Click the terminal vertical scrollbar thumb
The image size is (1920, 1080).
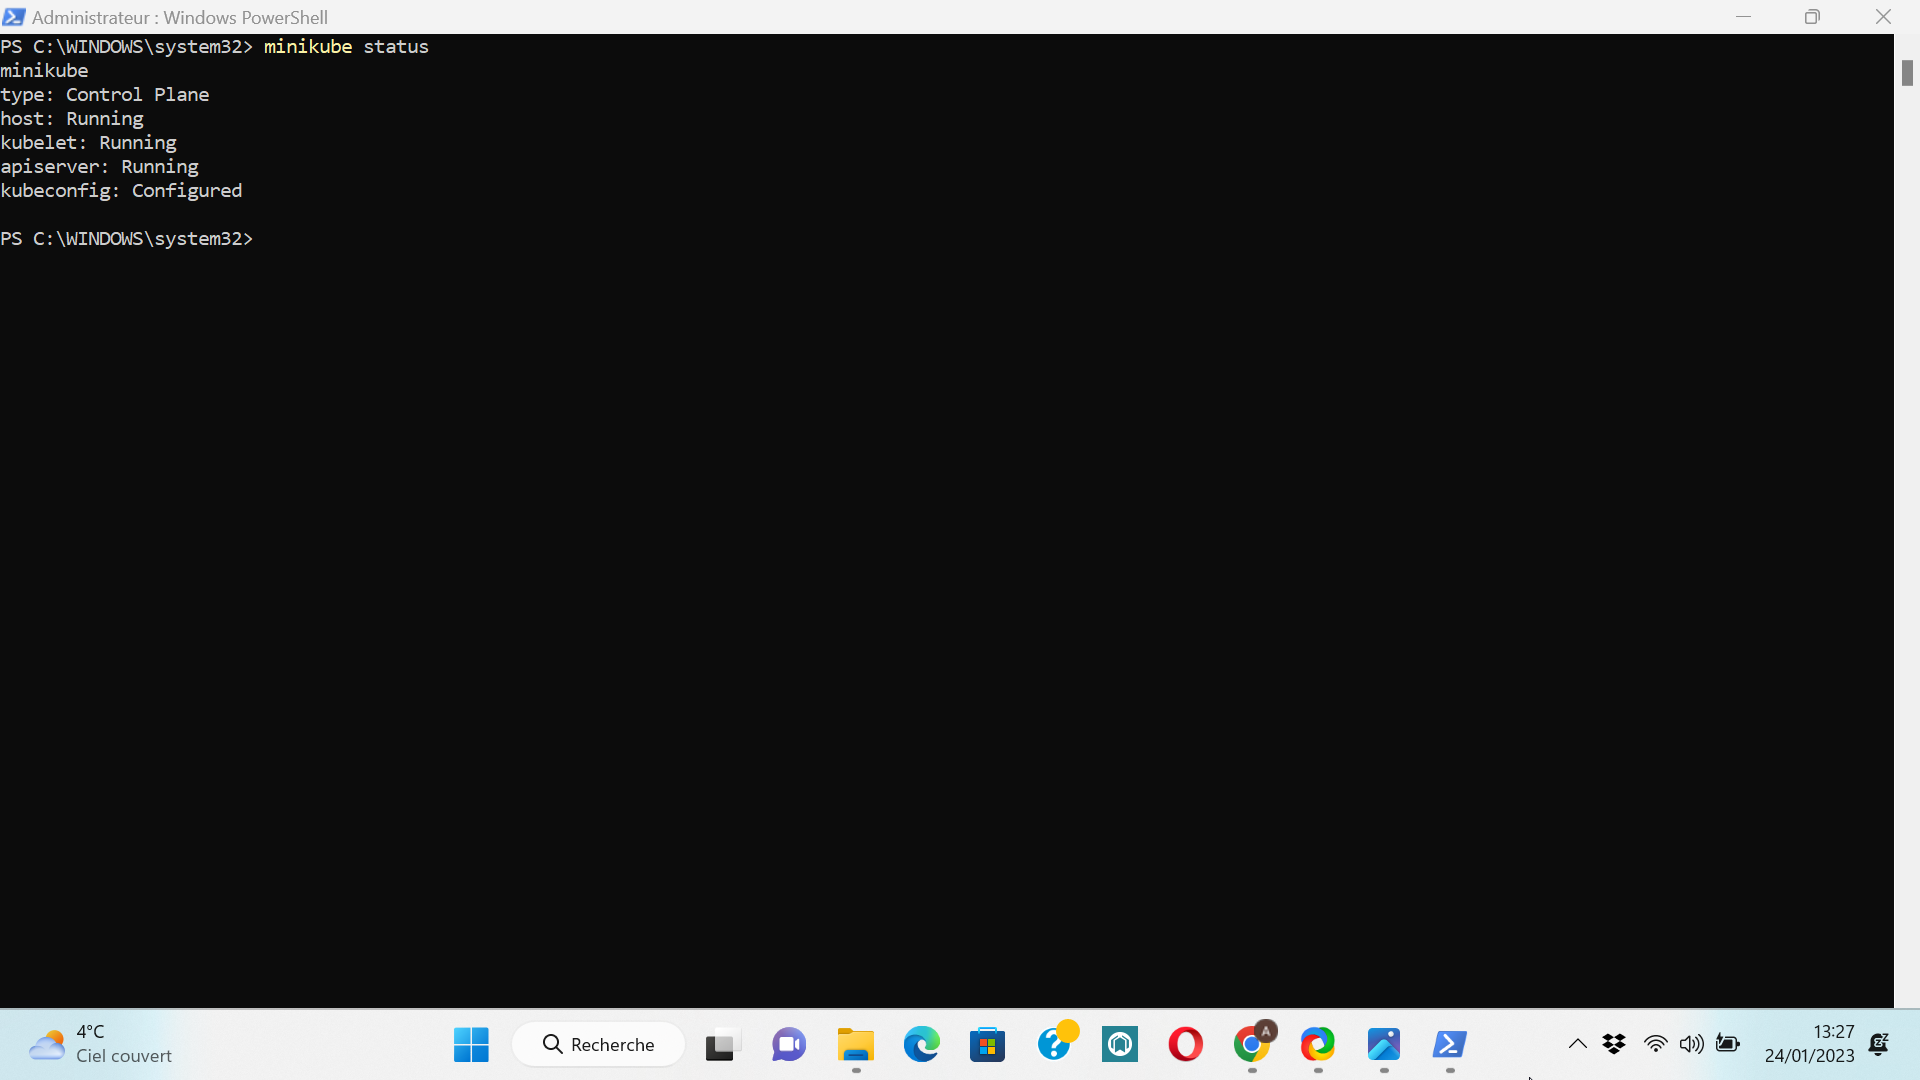pos(1907,73)
